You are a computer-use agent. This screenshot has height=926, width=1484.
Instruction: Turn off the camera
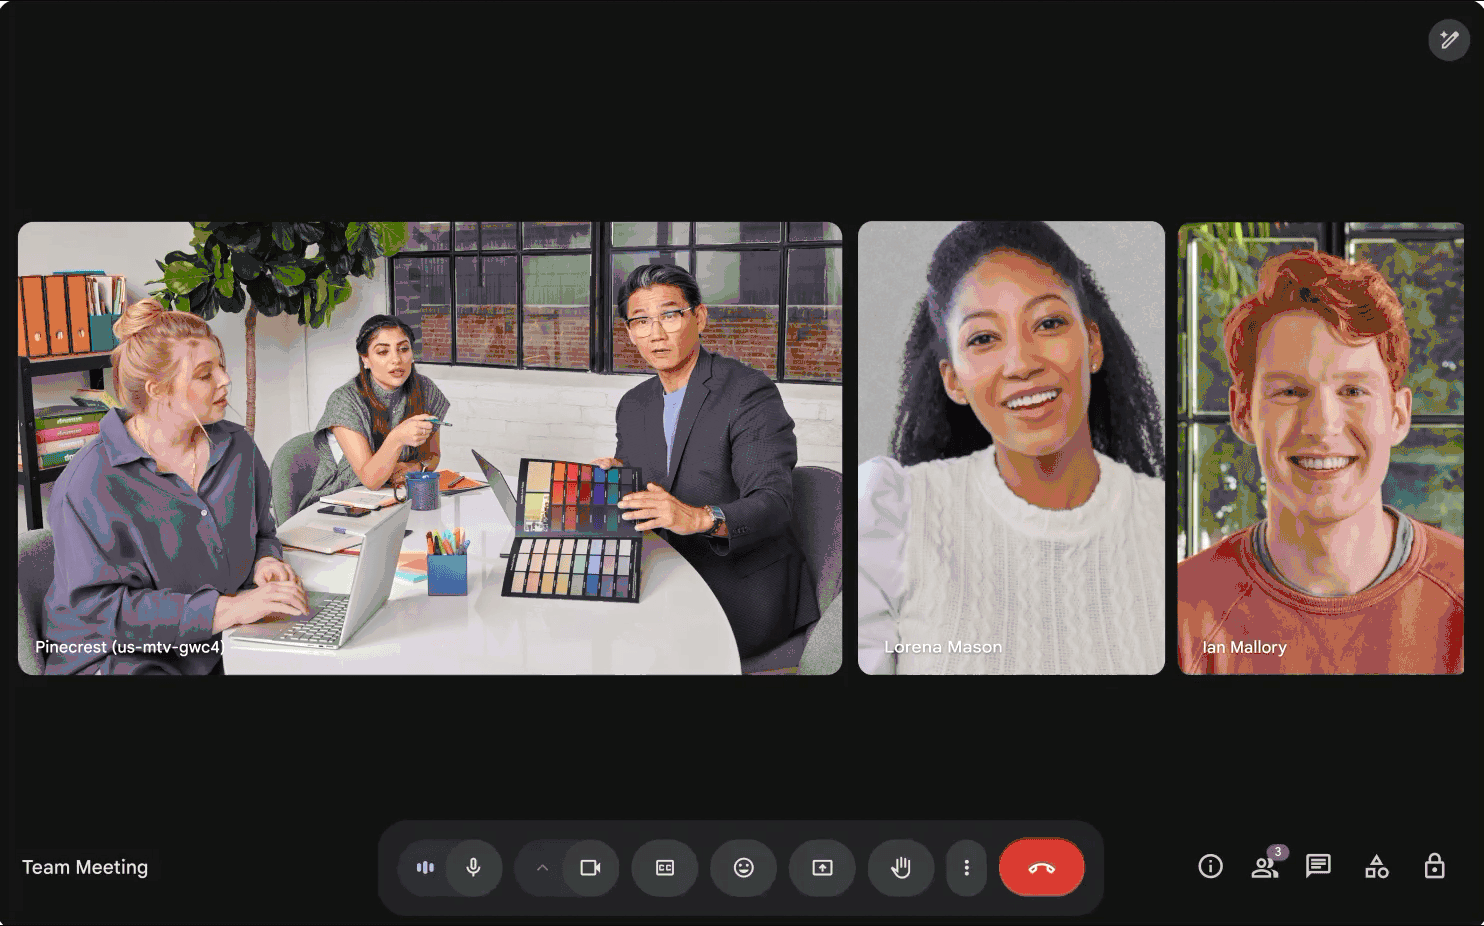(x=590, y=867)
